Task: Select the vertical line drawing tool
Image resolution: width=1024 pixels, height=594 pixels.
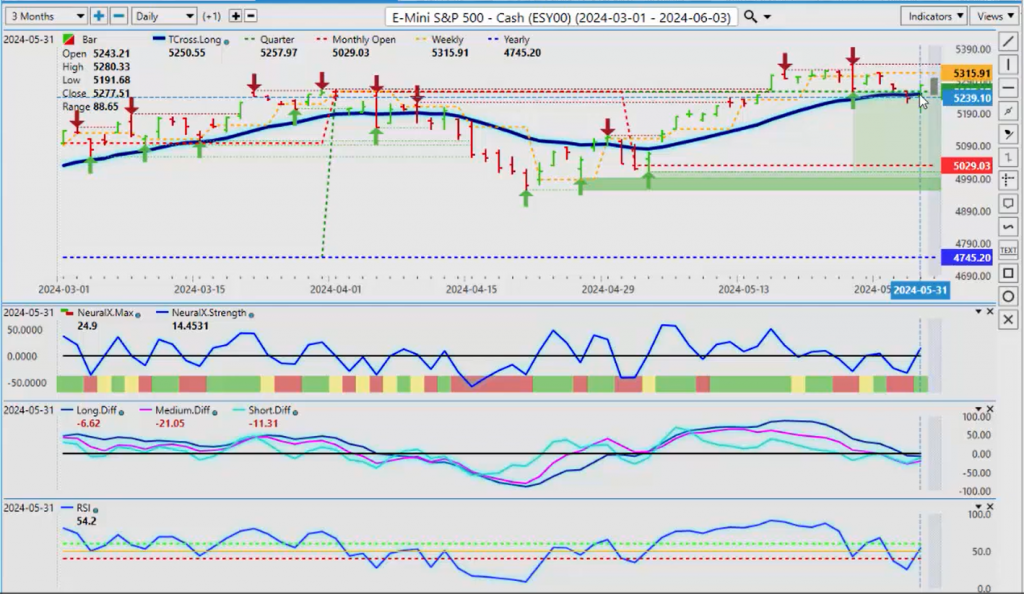Action: point(1008,64)
